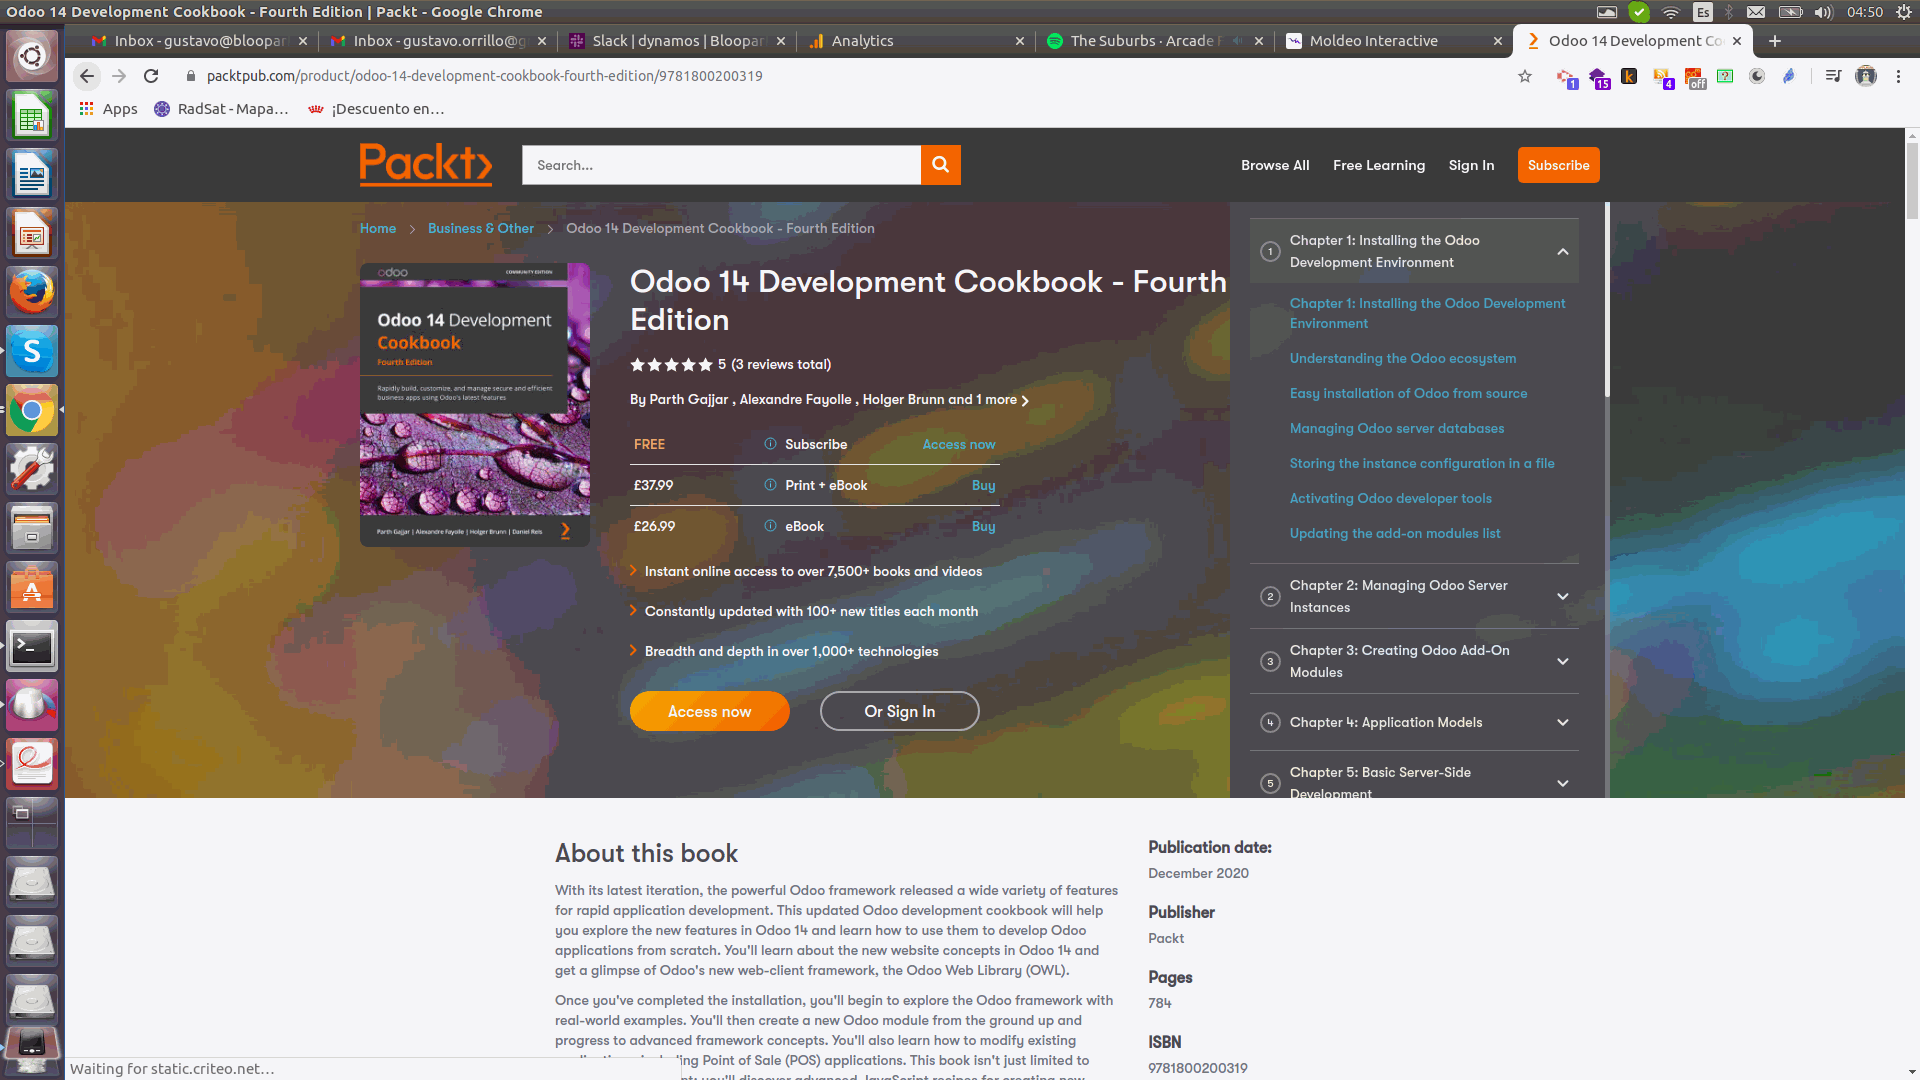This screenshot has width=1920, height=1080.
Task: Open Understanding the Odoo ecosystem section
Action: click(1402, 358)
